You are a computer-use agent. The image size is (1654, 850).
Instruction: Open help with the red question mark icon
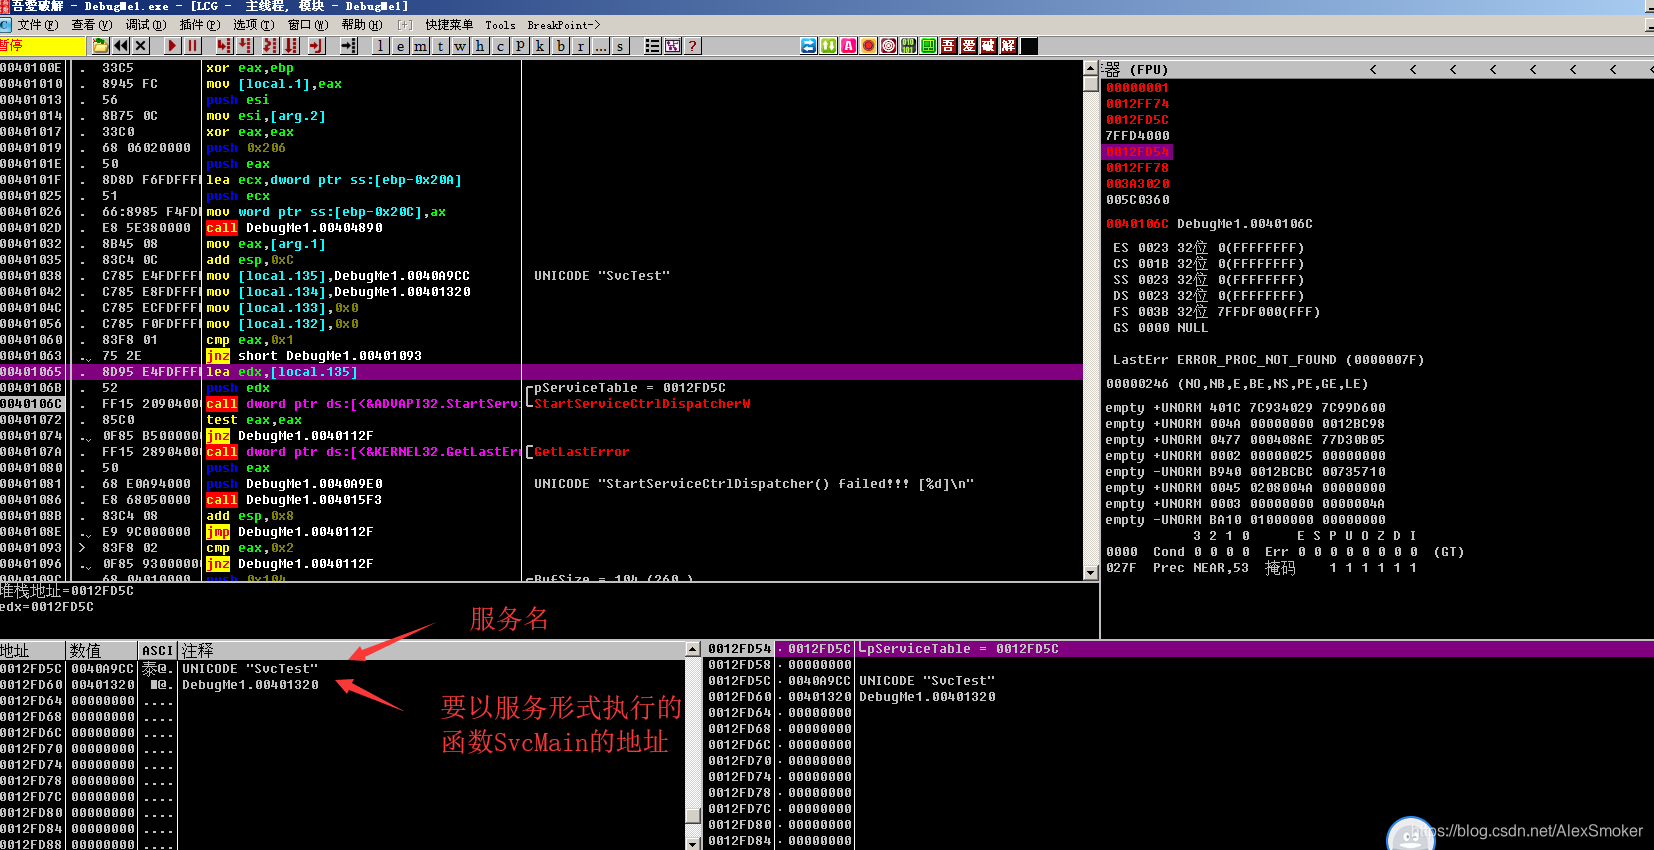point(693,45)
